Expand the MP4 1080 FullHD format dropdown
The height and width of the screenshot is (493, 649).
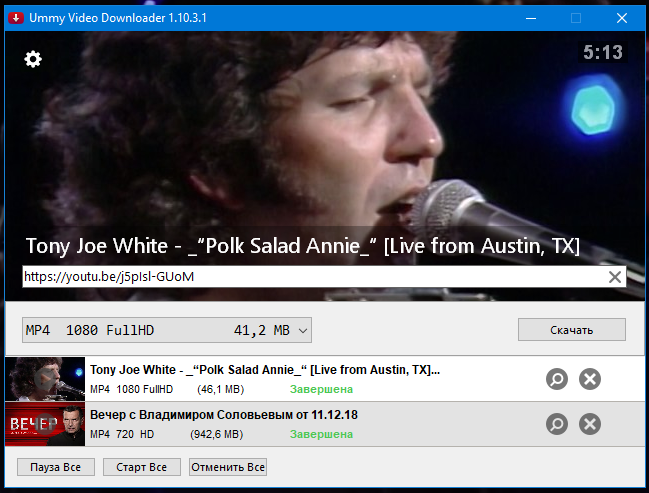click(167, 330)
